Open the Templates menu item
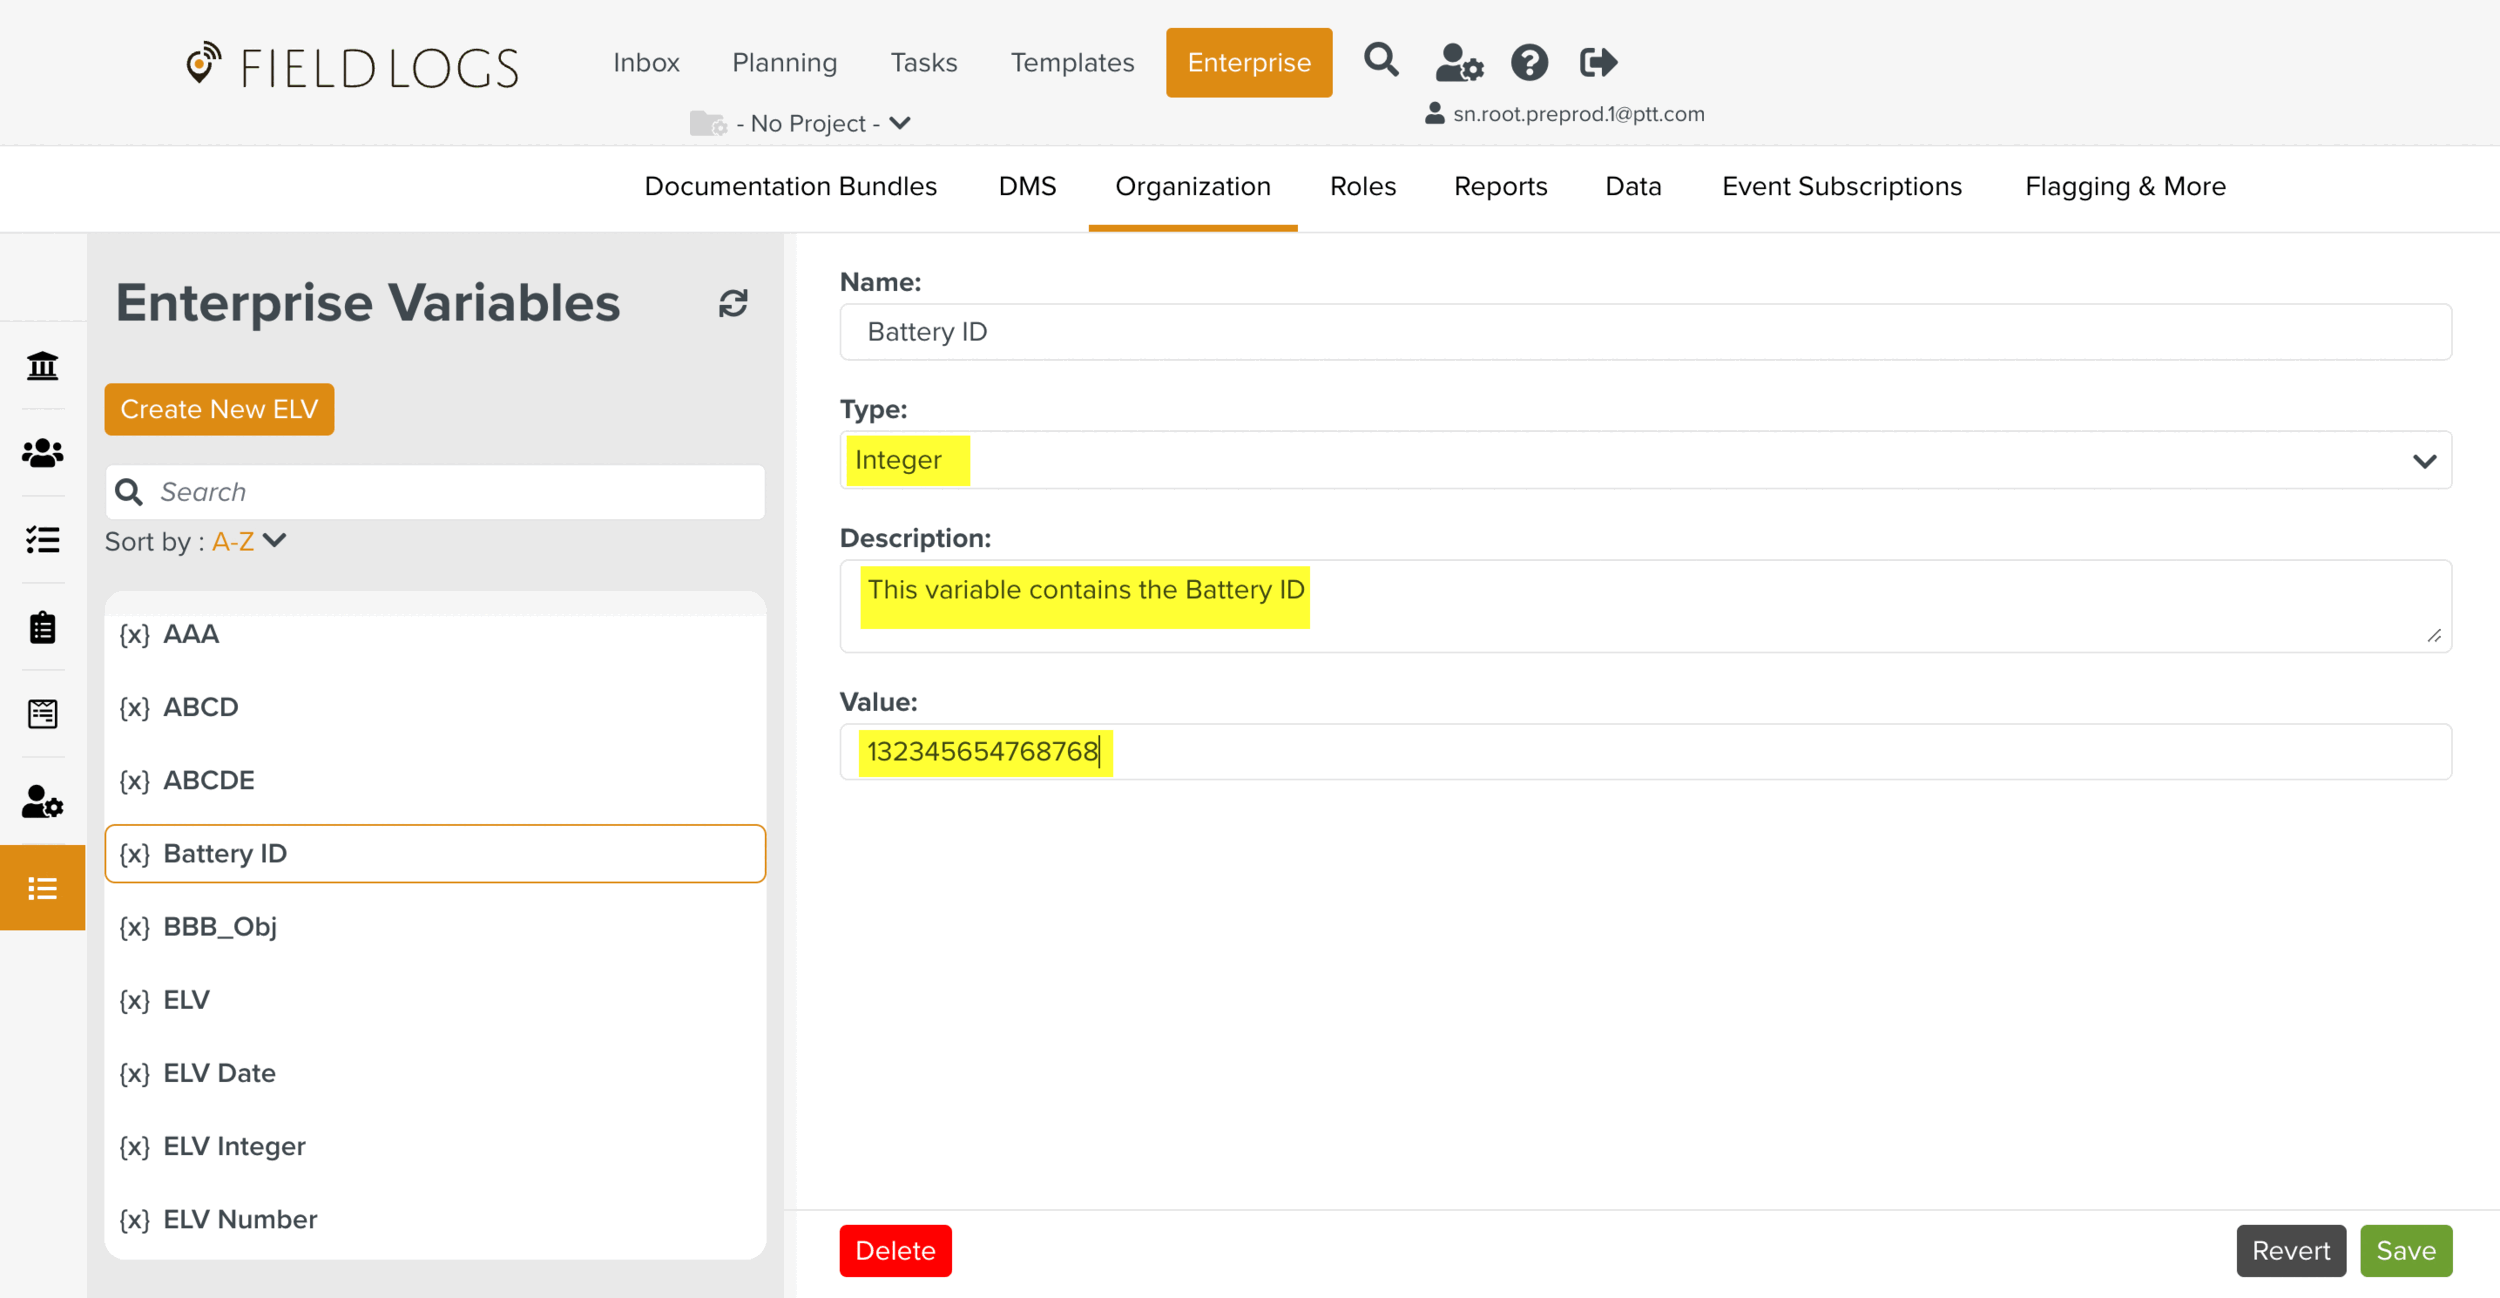Screen dimensions: 2500x1298 [x=1071, y=63]
